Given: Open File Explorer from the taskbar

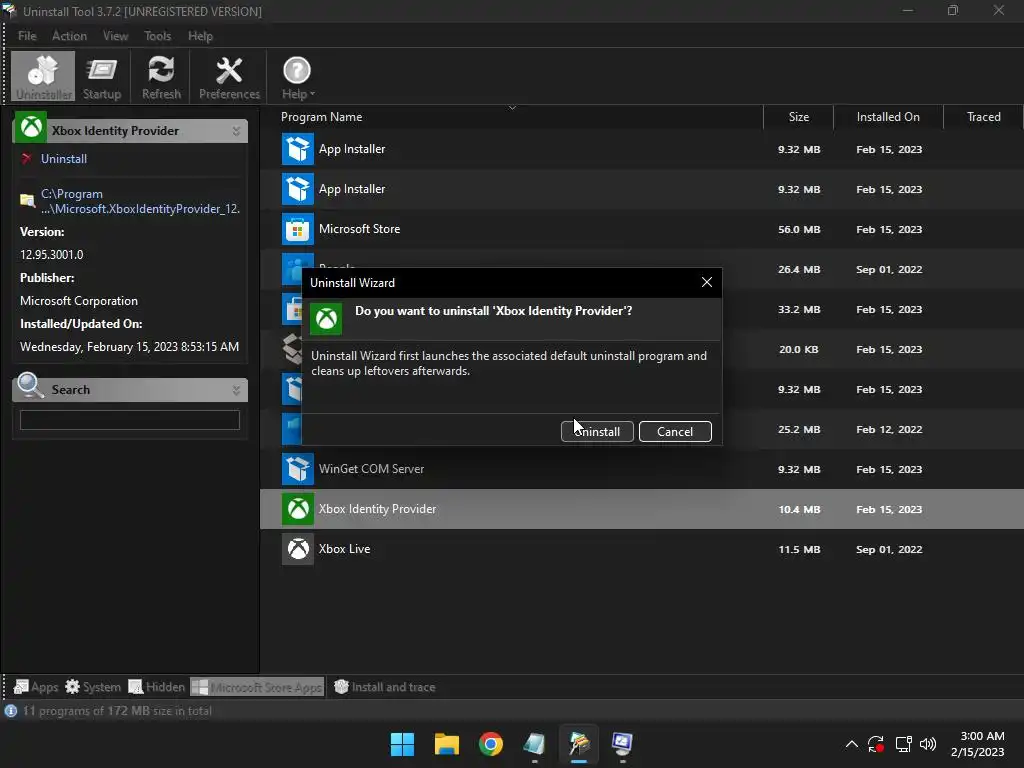Looking at the screenshot, I should (x=447, y=744).
